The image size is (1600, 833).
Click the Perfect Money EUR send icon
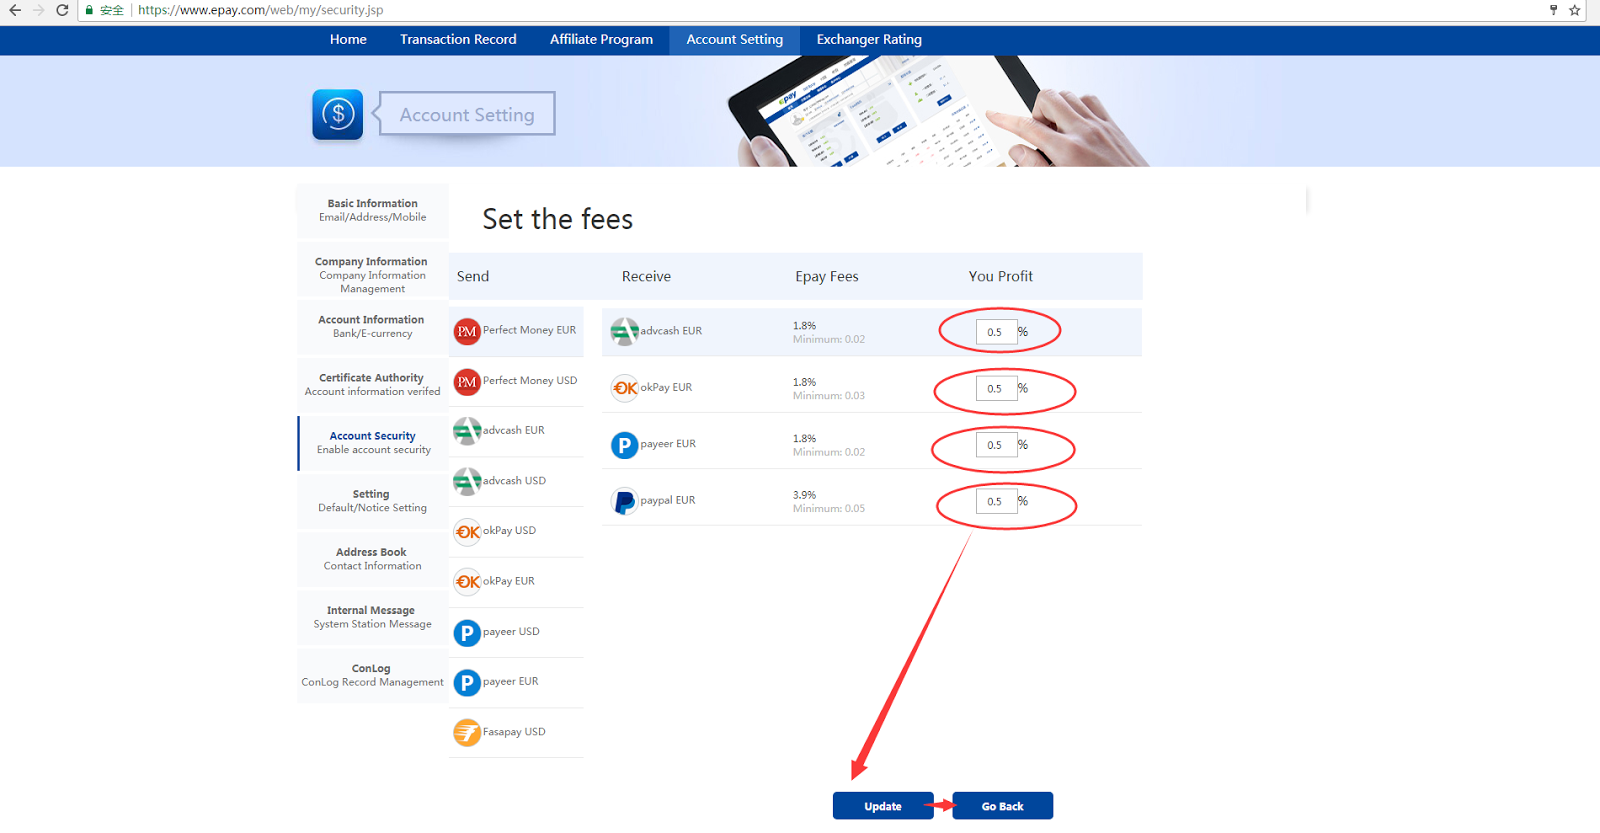click(467, 331)
